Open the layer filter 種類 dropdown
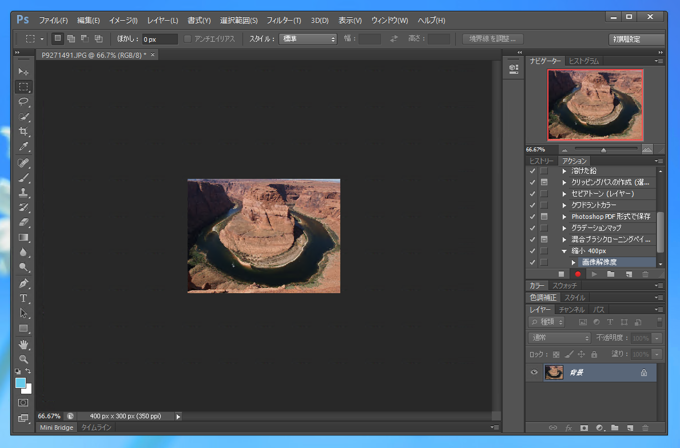This screenshot has height=448, width=680. coord(546,322)
